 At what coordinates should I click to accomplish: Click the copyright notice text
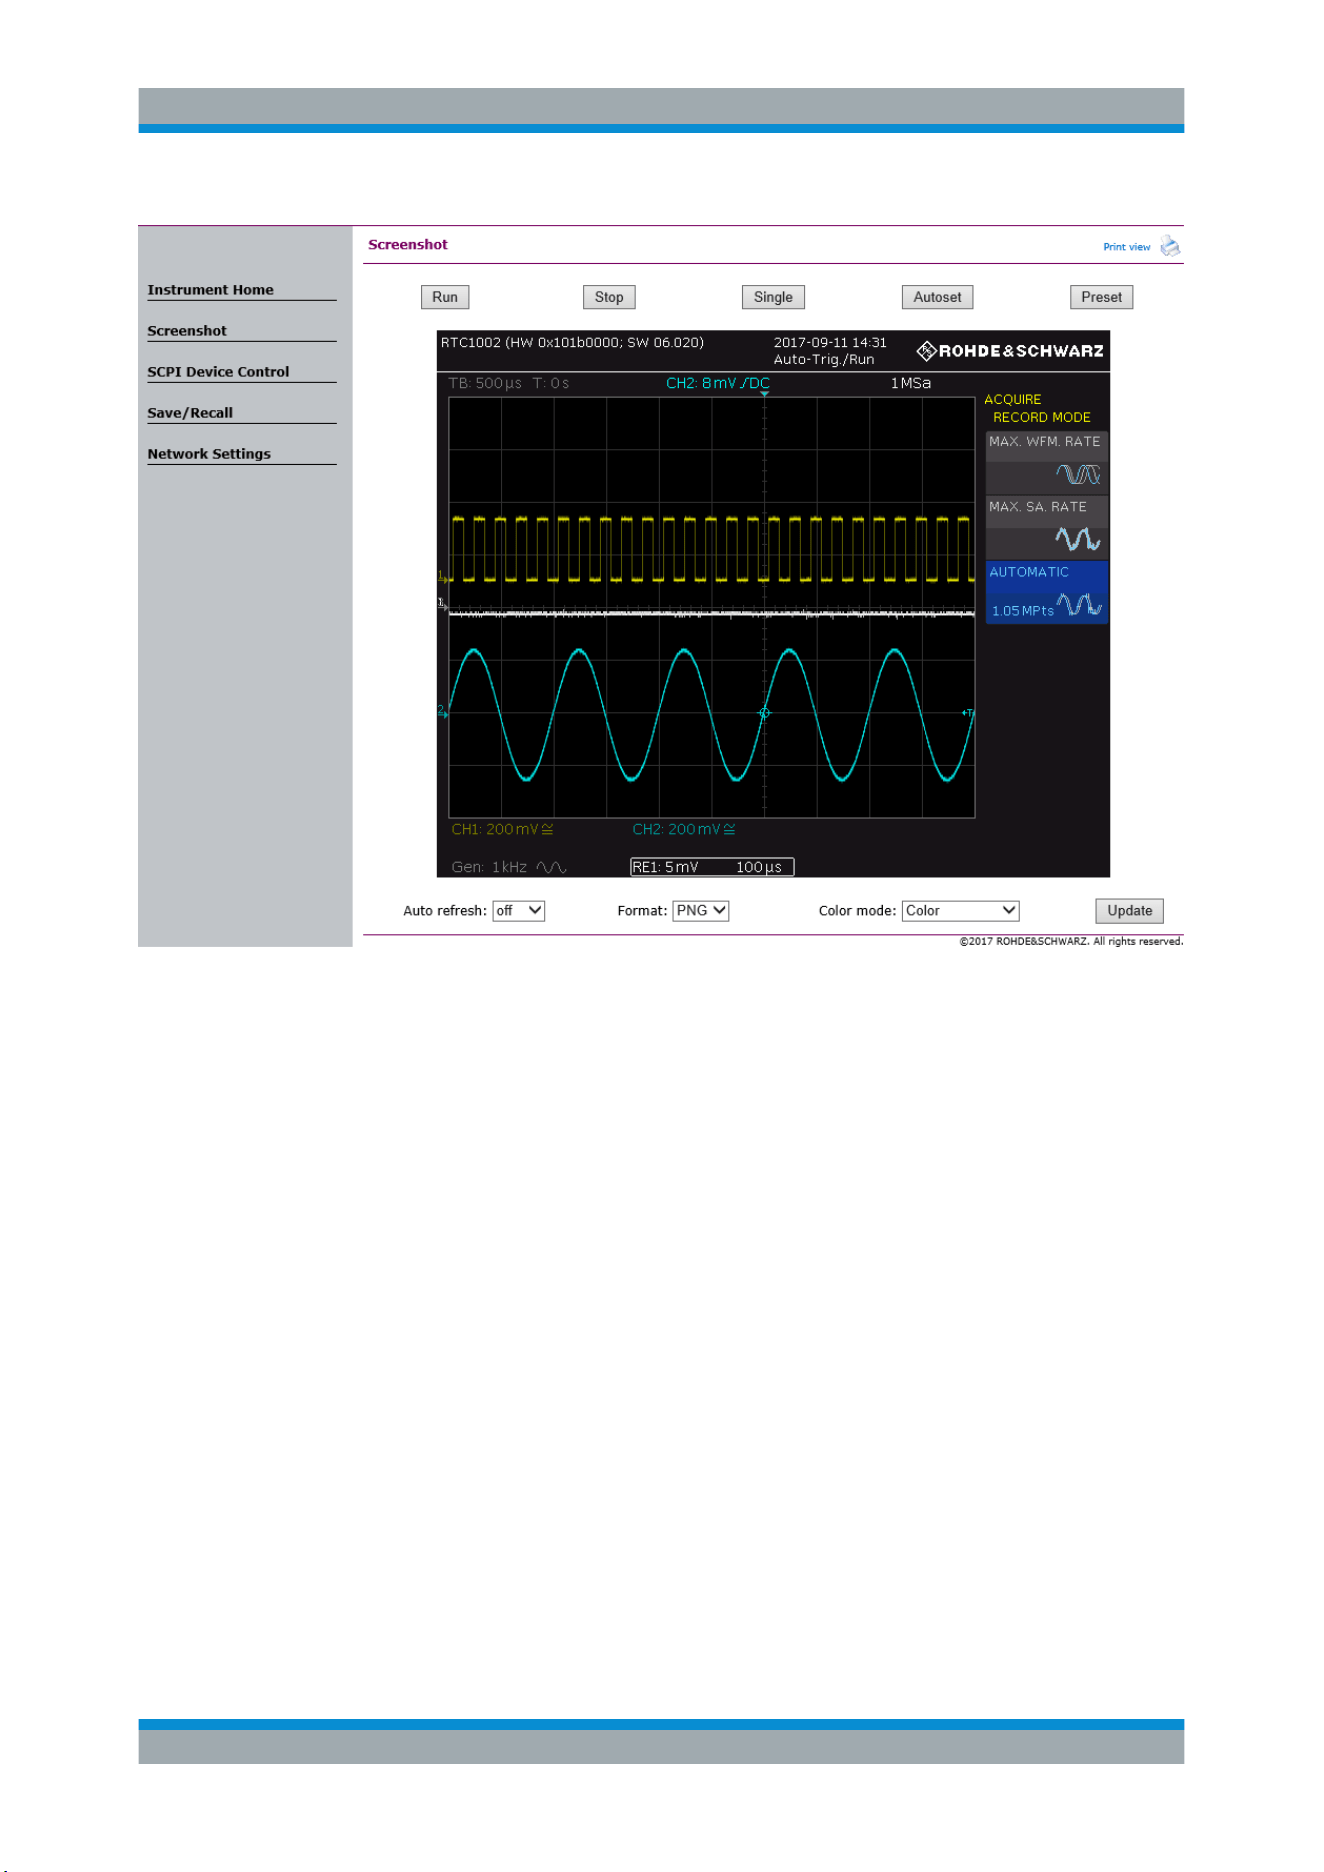coord(1071,941)
